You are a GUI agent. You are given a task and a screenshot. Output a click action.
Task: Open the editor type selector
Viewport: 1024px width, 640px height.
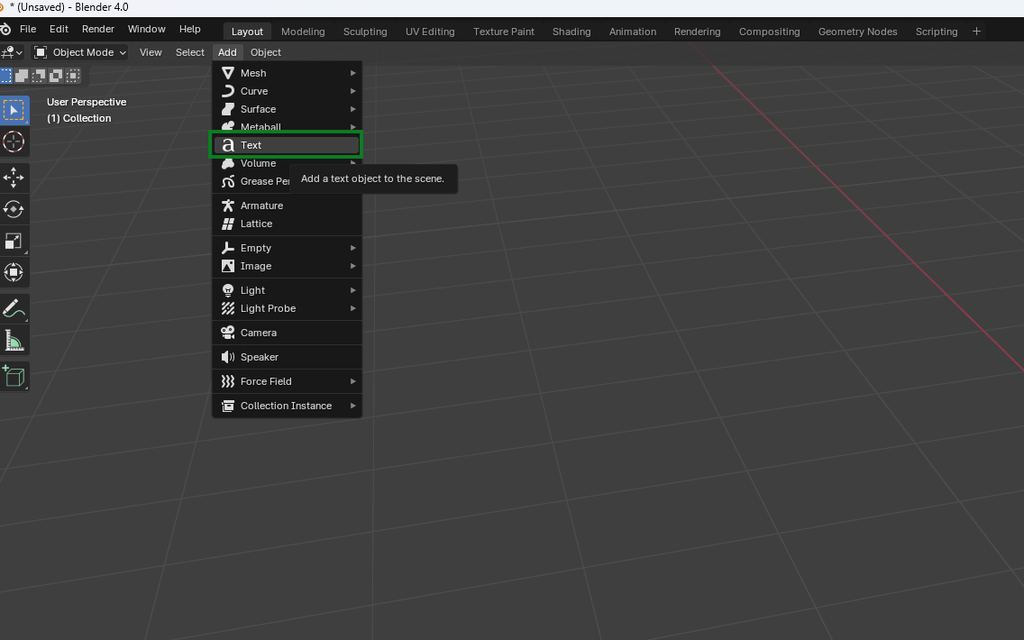click(10, 52)
